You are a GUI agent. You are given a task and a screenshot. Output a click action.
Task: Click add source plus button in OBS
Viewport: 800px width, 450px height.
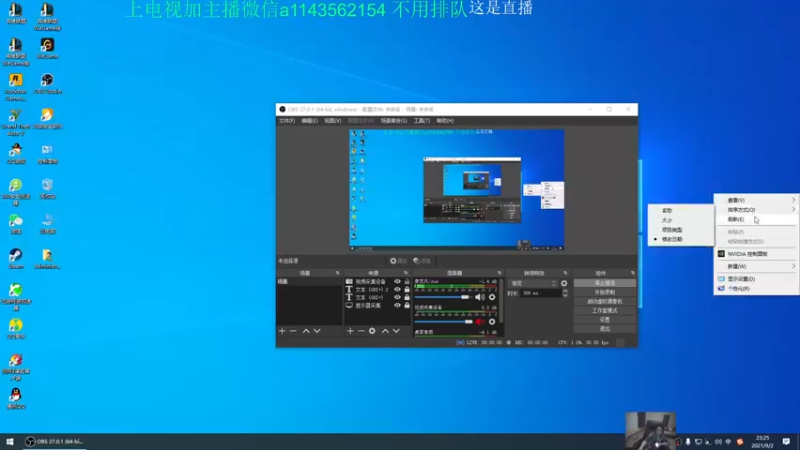350,331
